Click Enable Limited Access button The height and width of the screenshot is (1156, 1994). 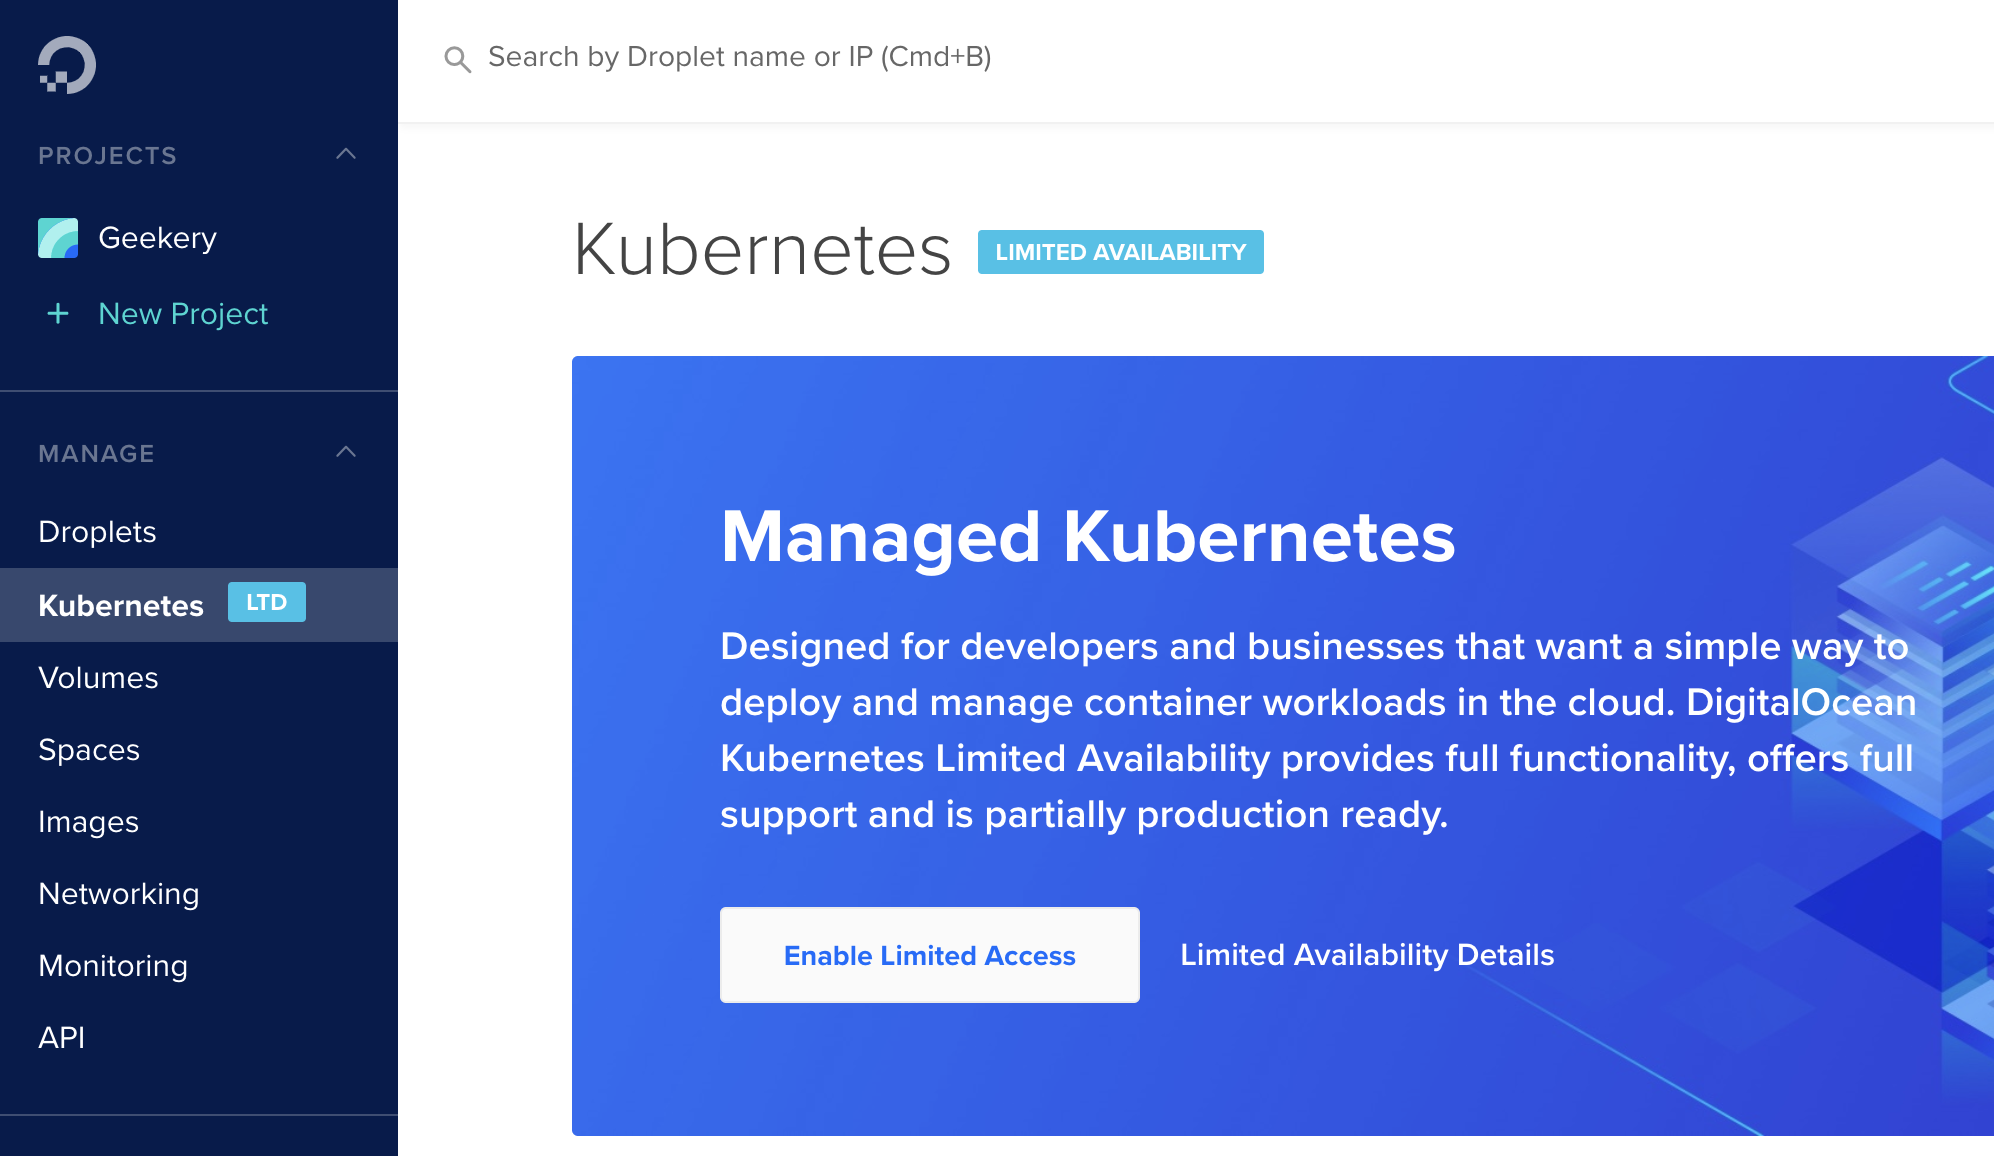tap(930, 955)
